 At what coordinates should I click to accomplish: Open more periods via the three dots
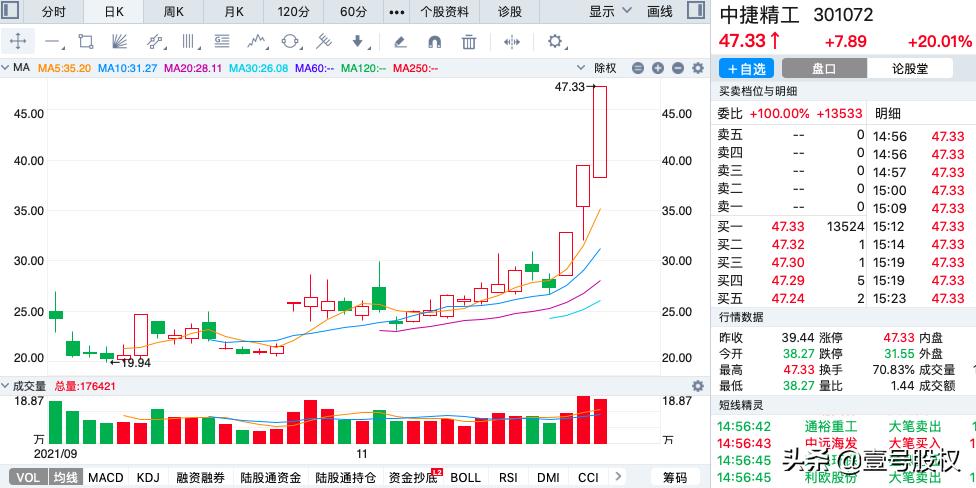[x=396, y=12]
